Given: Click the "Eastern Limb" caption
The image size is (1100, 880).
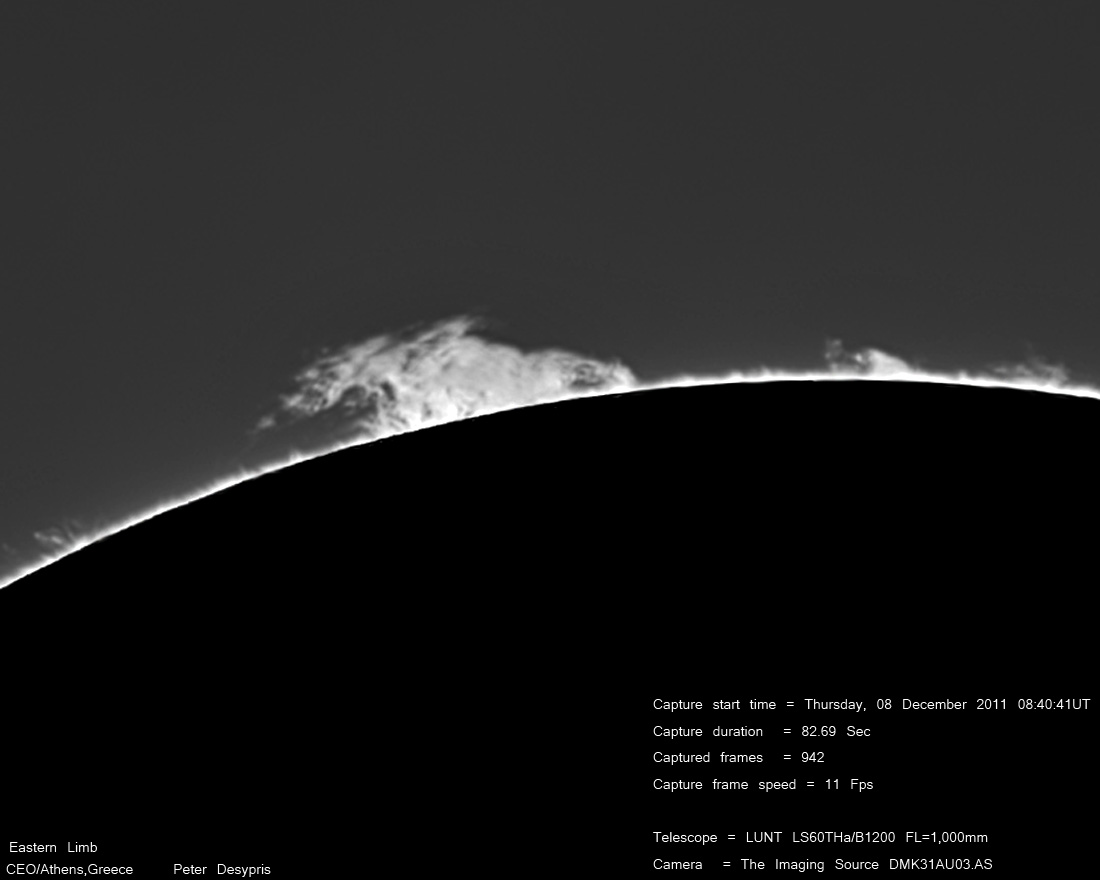Looking at the screenshot, I should pos(53,847).
